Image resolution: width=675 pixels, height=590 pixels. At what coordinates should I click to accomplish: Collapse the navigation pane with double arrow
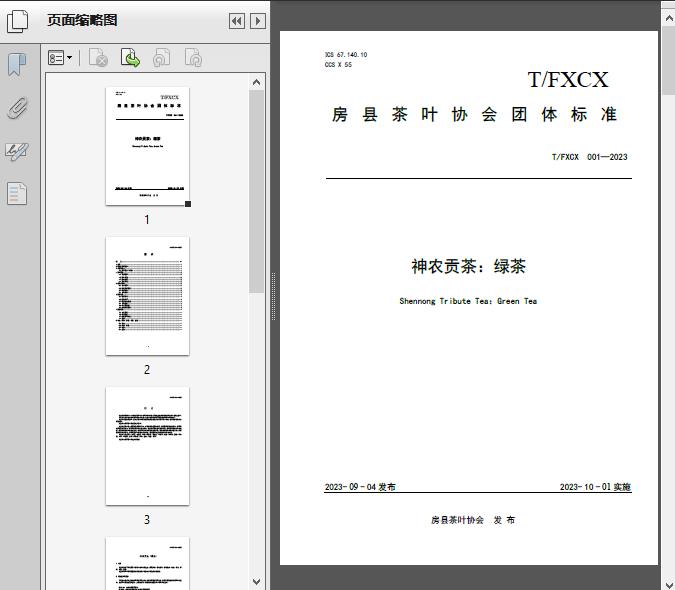(237, 21)
